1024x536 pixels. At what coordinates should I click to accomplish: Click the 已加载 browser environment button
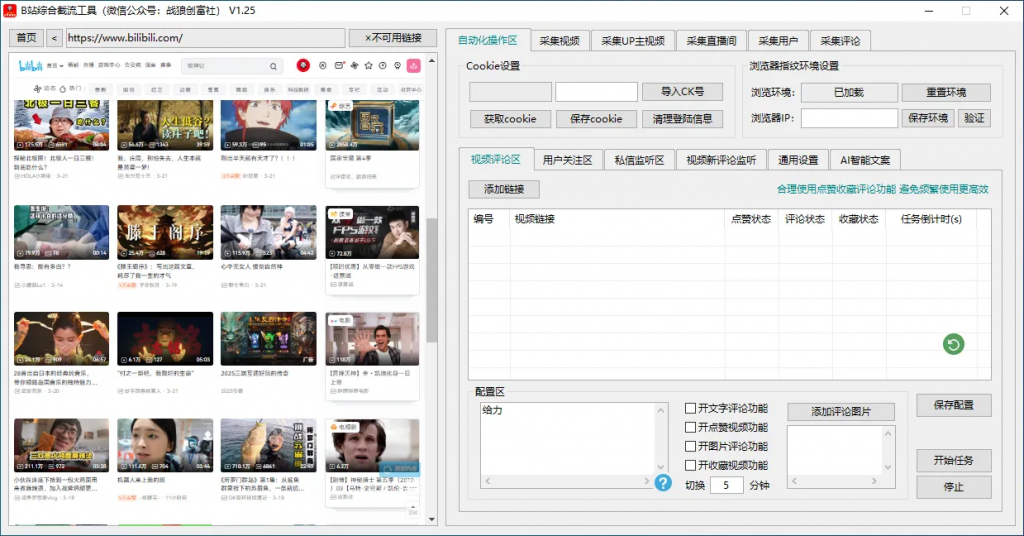(849, 92)
